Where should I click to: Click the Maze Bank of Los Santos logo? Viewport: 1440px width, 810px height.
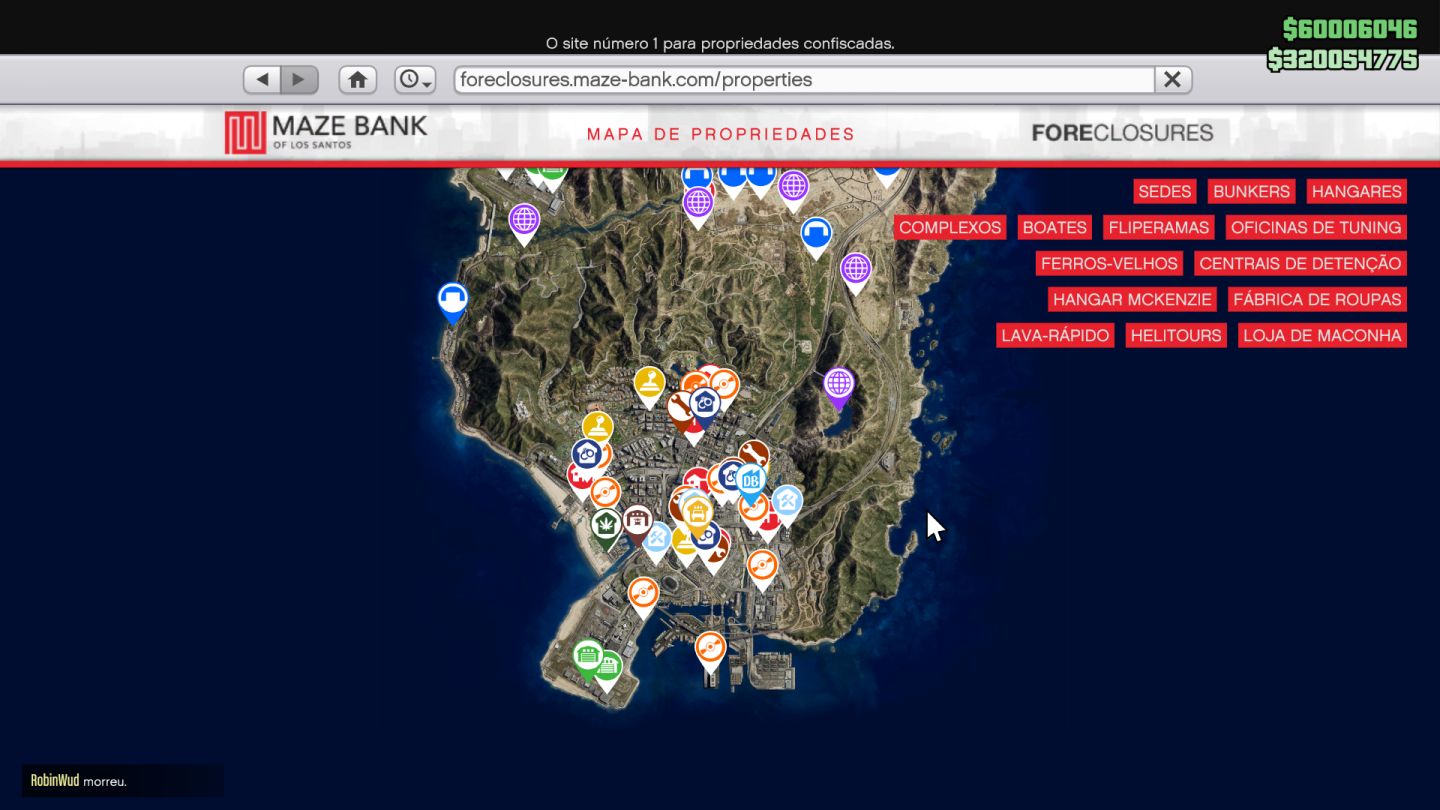[x=326, y=132]
